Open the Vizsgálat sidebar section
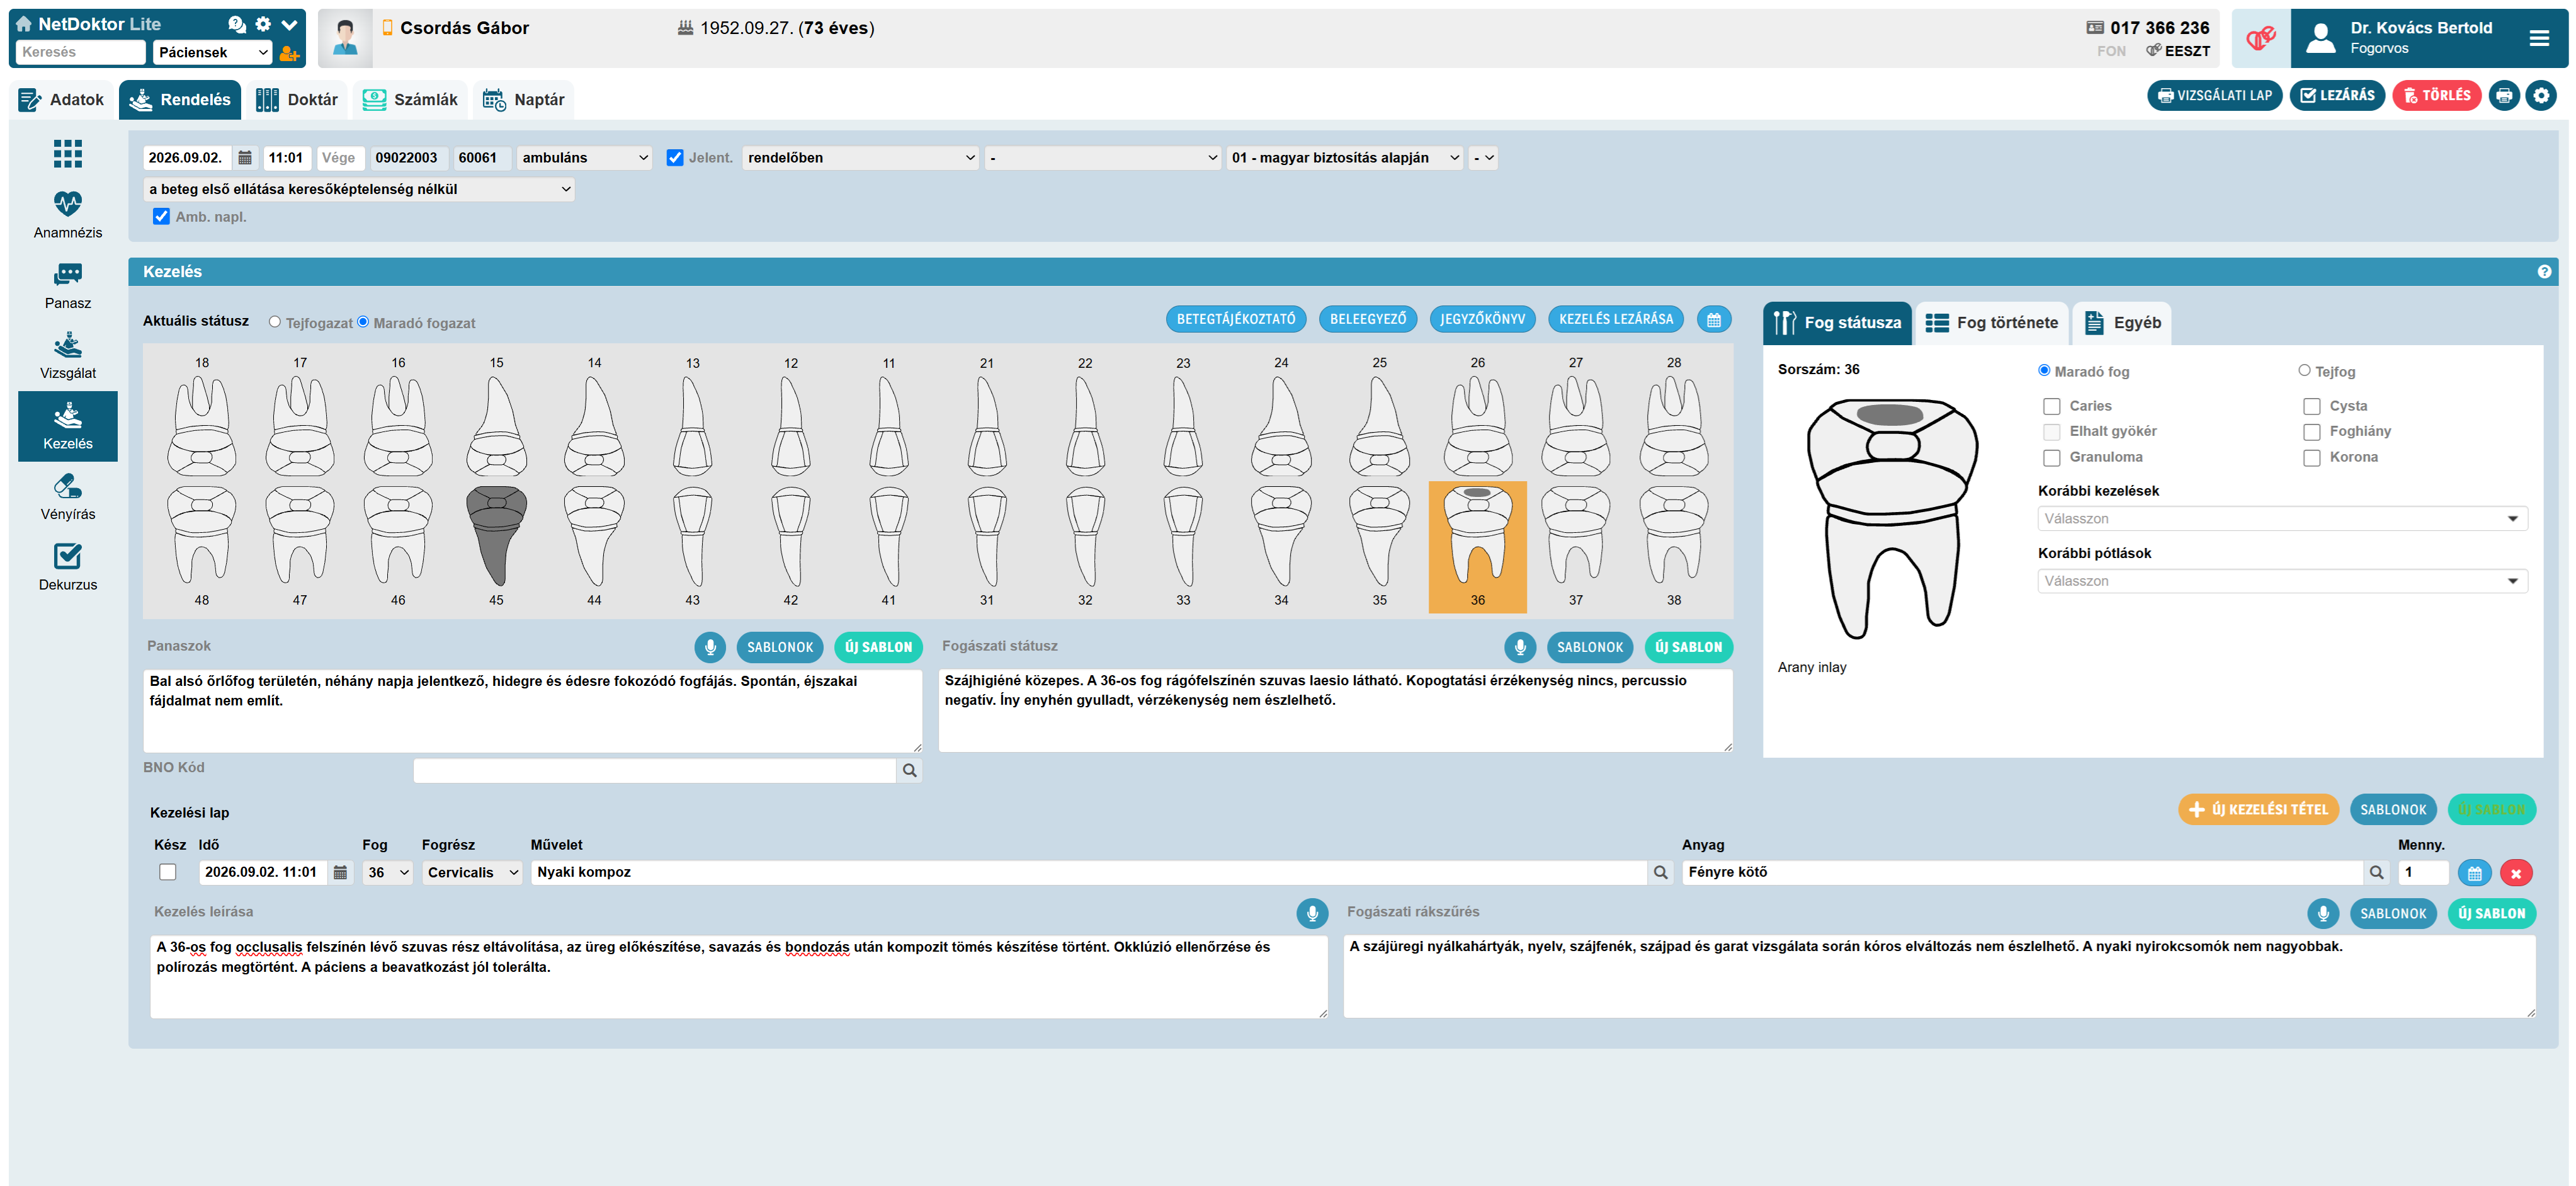Image resolution: width=2576 pixels, height=1186 pixels. click(68, 357)
